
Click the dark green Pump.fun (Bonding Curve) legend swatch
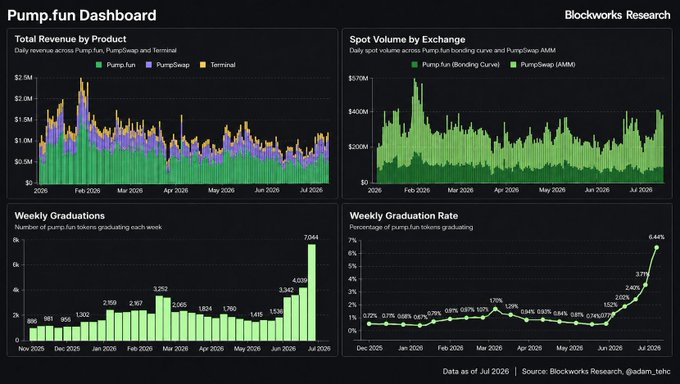pyautogui.click(x=414, y=65)
